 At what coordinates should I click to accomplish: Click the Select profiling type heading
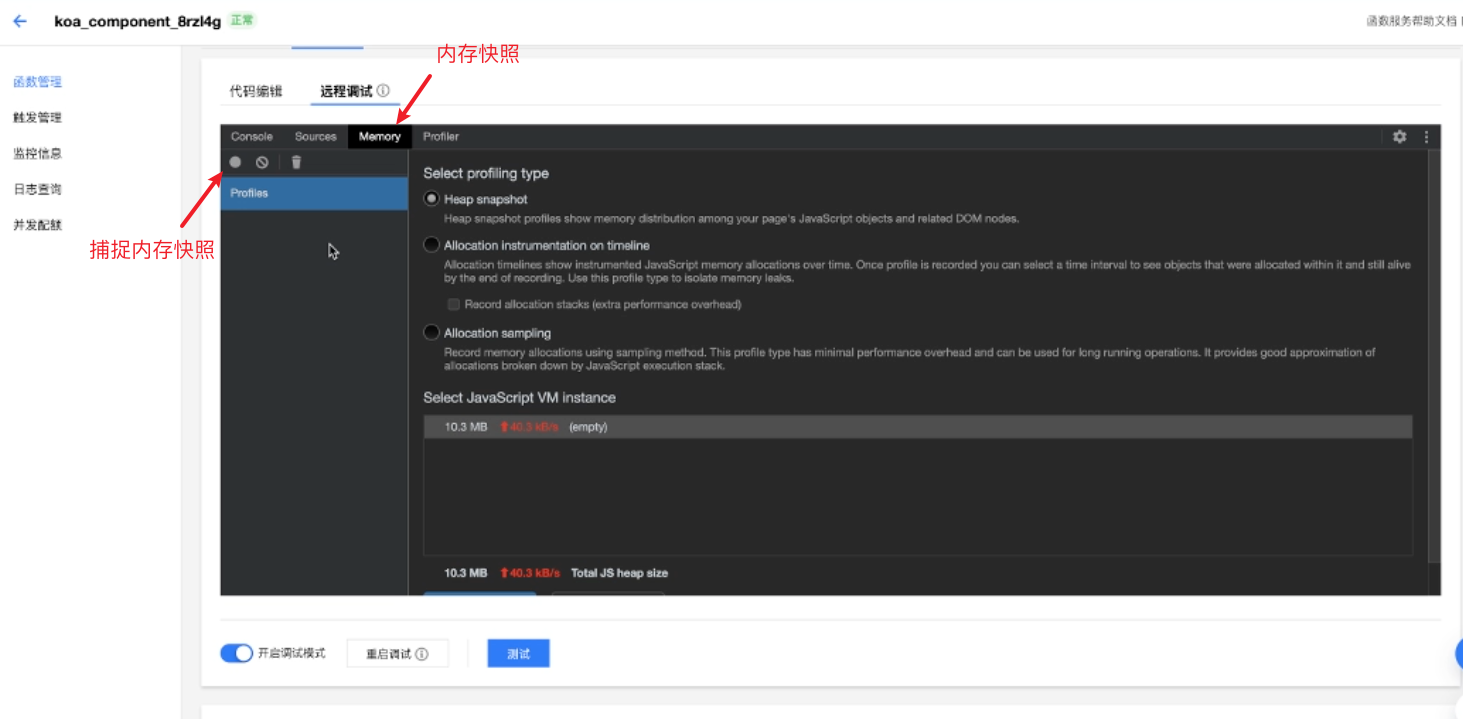[486, 173]
